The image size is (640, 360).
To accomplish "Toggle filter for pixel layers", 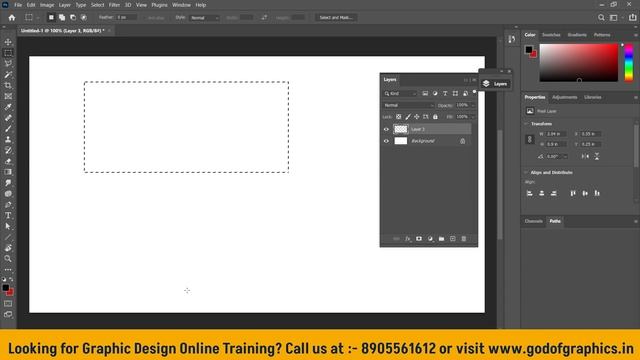I will point(425,93).
